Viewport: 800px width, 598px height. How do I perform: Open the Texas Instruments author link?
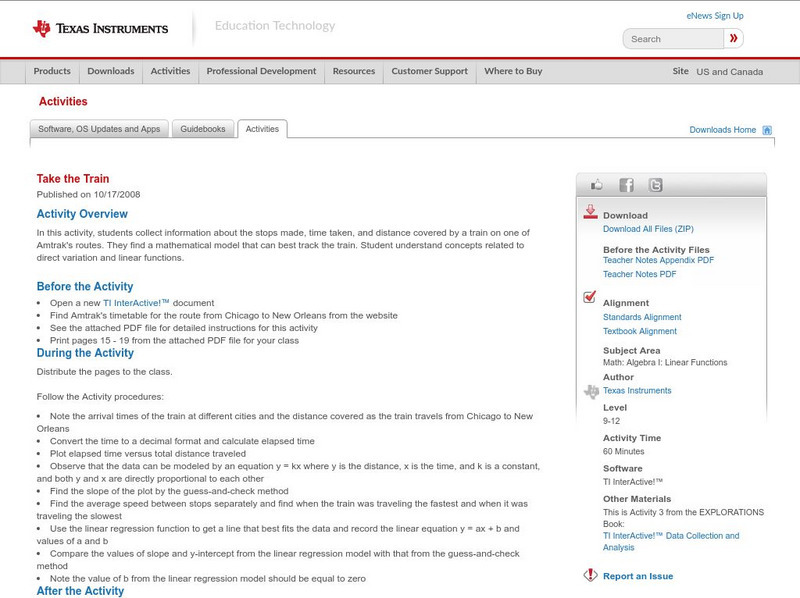637,391
